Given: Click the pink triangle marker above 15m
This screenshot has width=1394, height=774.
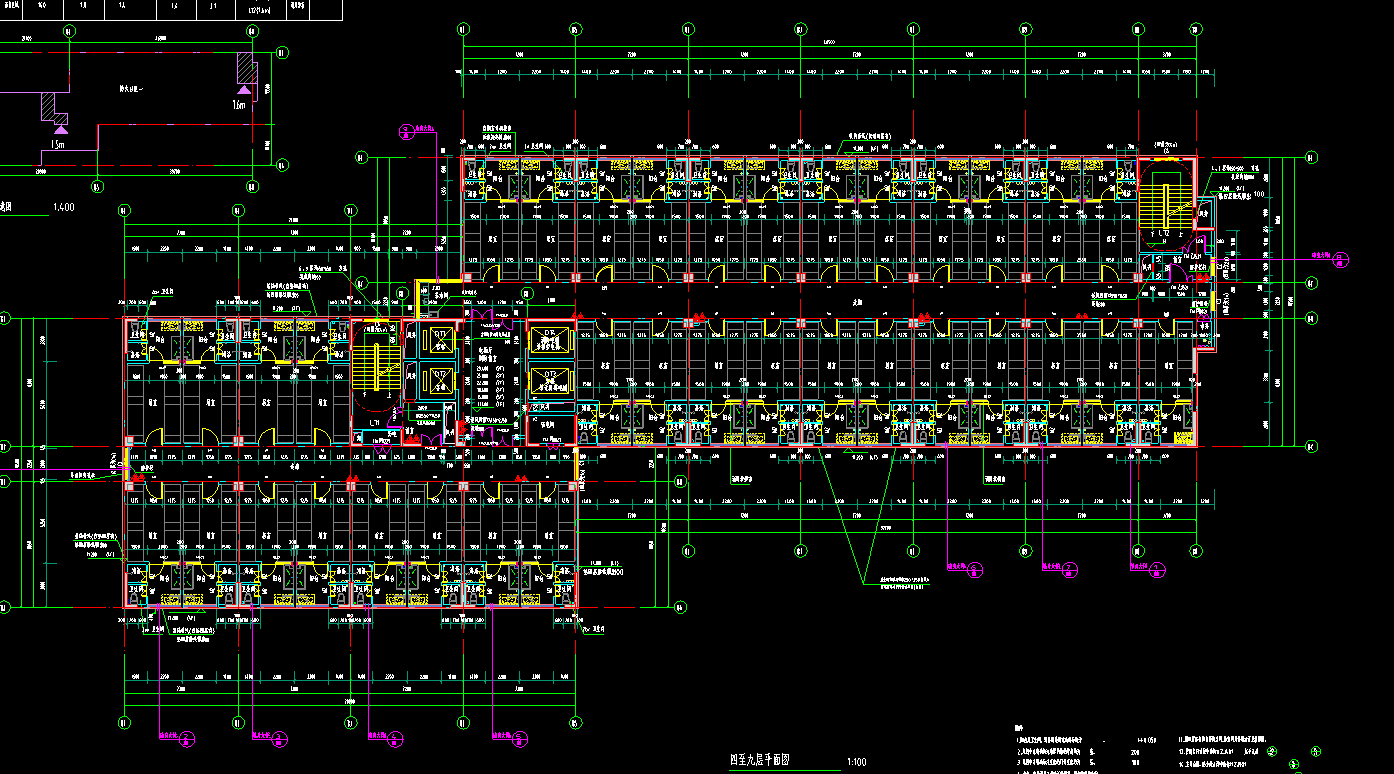Looking at the screenshot, I should tap(60, 128).
